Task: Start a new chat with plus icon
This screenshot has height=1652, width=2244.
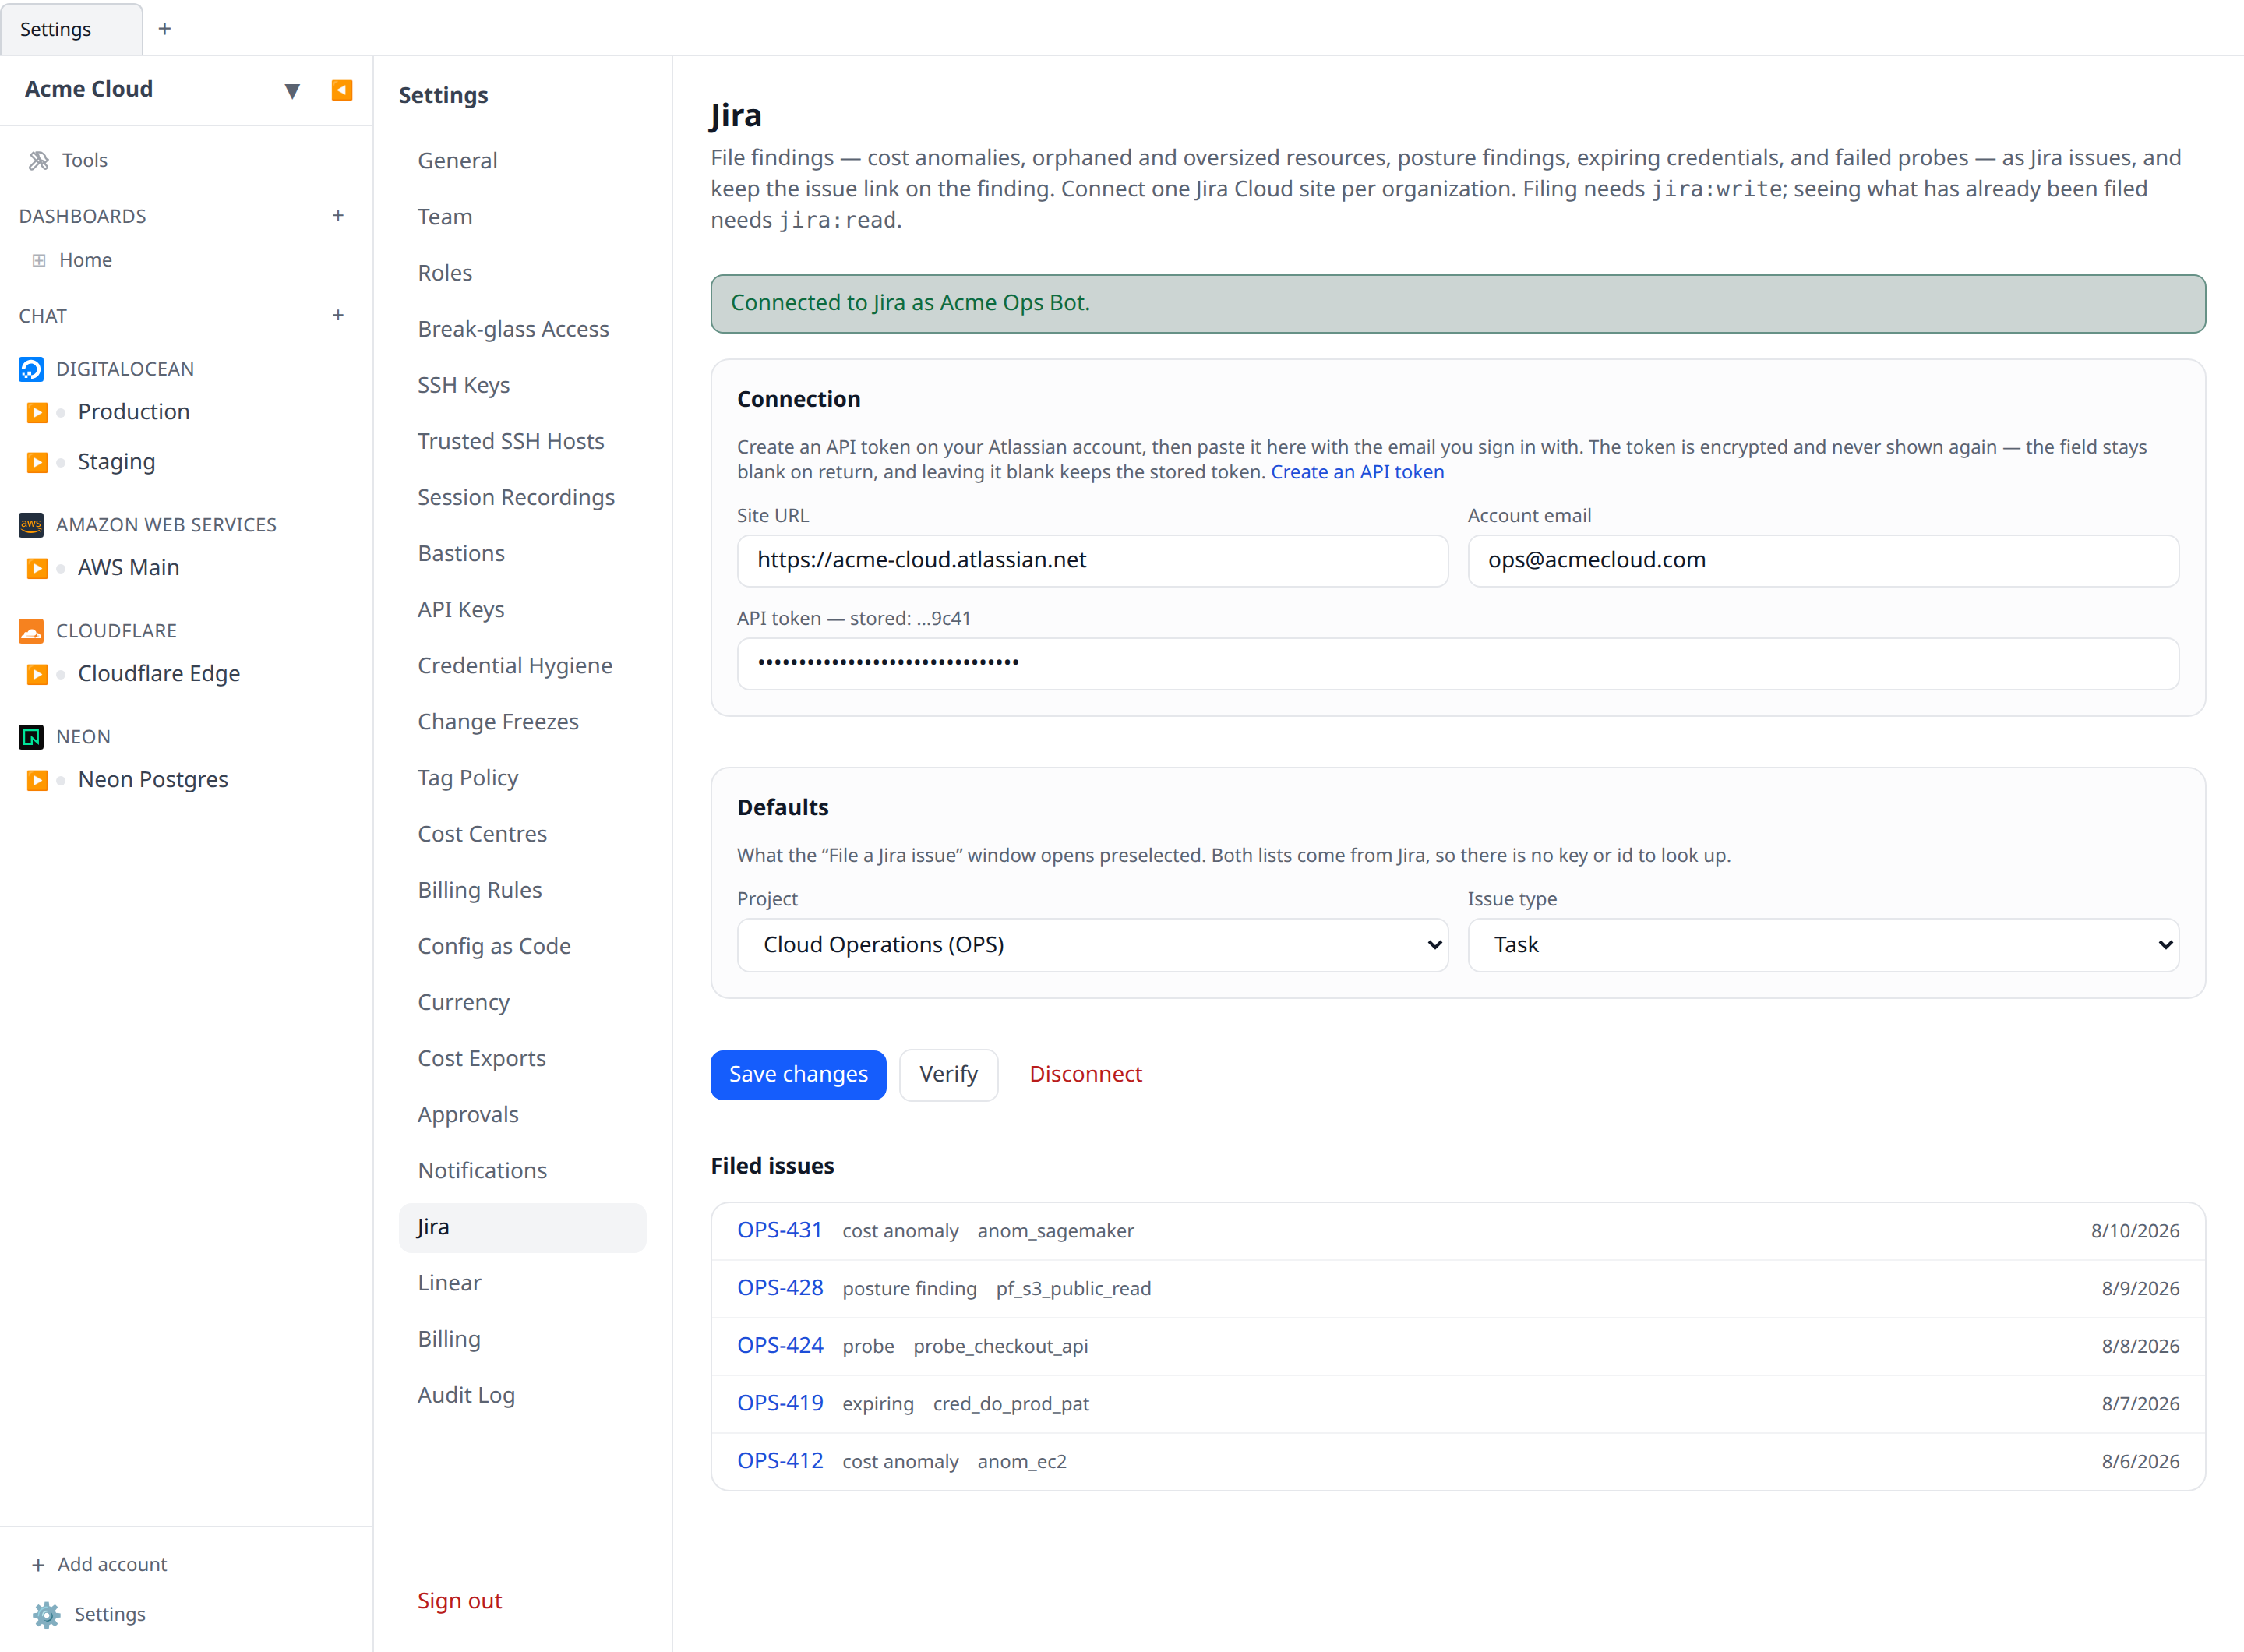Action: 338,315
